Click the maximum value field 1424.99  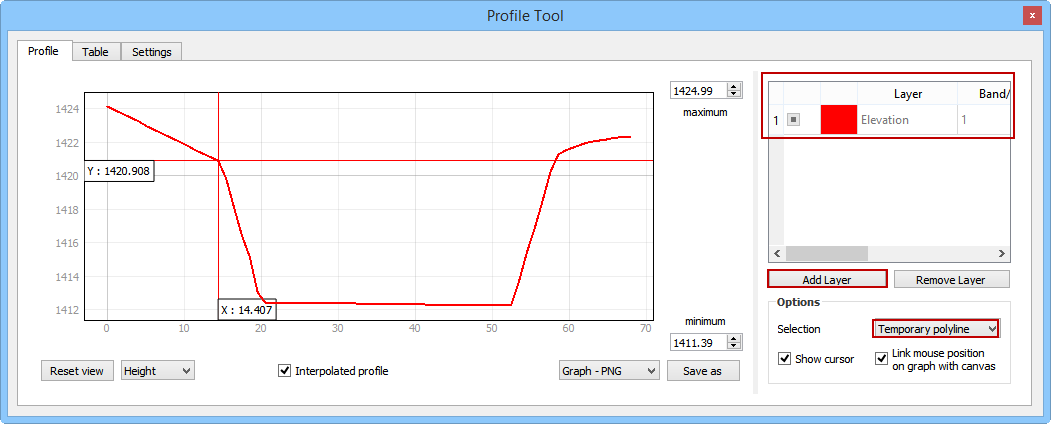699,91
